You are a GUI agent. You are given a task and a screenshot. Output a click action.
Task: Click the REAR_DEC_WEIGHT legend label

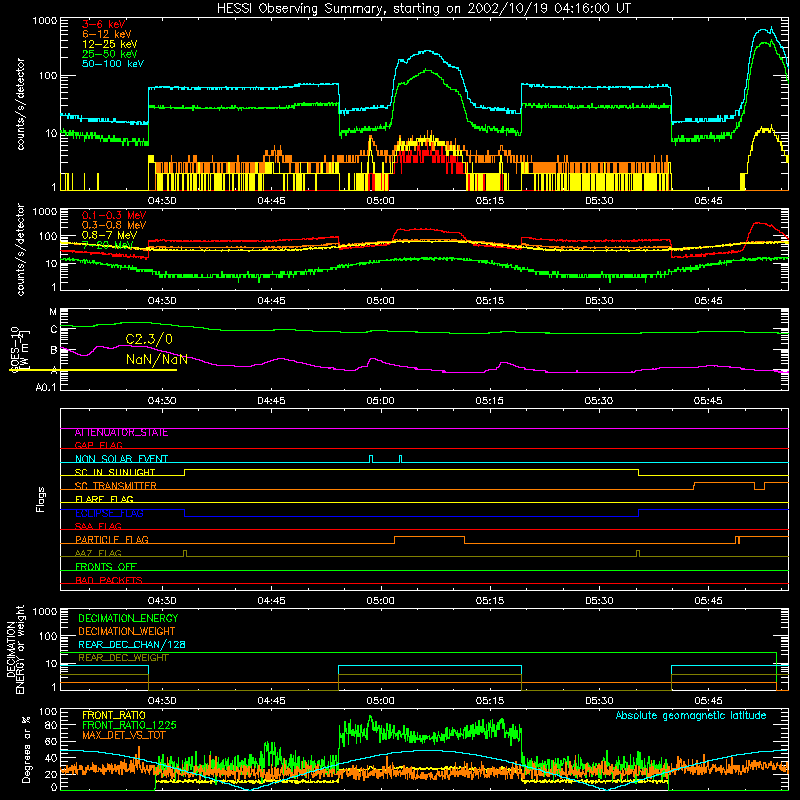(123, 658)
